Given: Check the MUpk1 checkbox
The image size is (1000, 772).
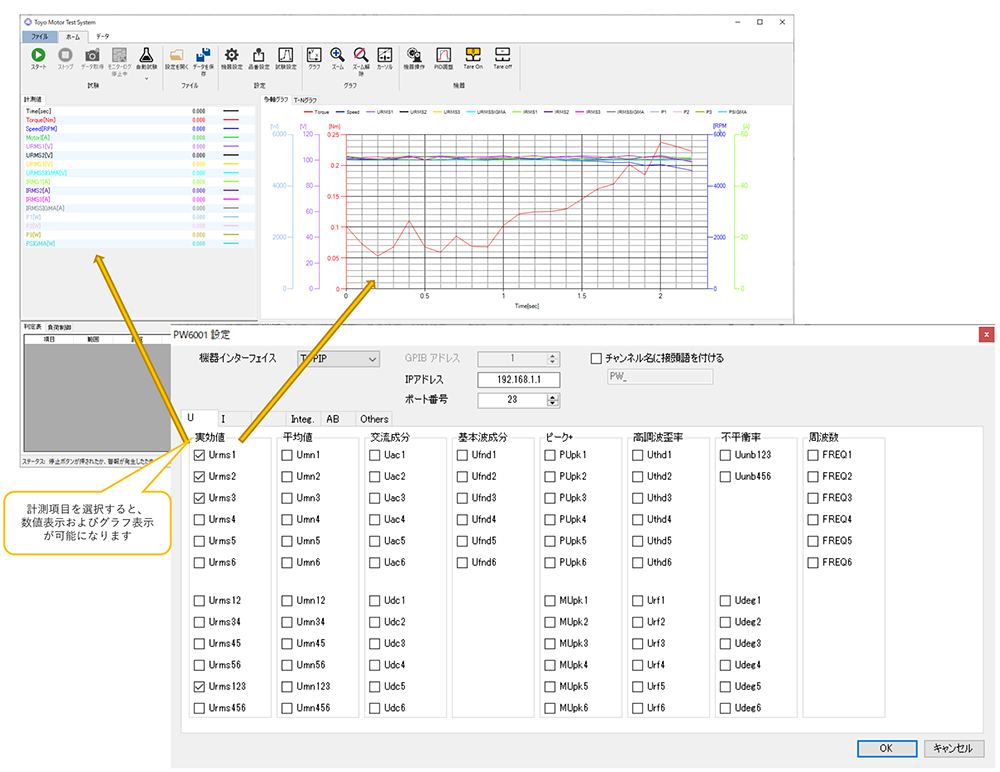Looking at the screenshot, I should tap(550, 601).
